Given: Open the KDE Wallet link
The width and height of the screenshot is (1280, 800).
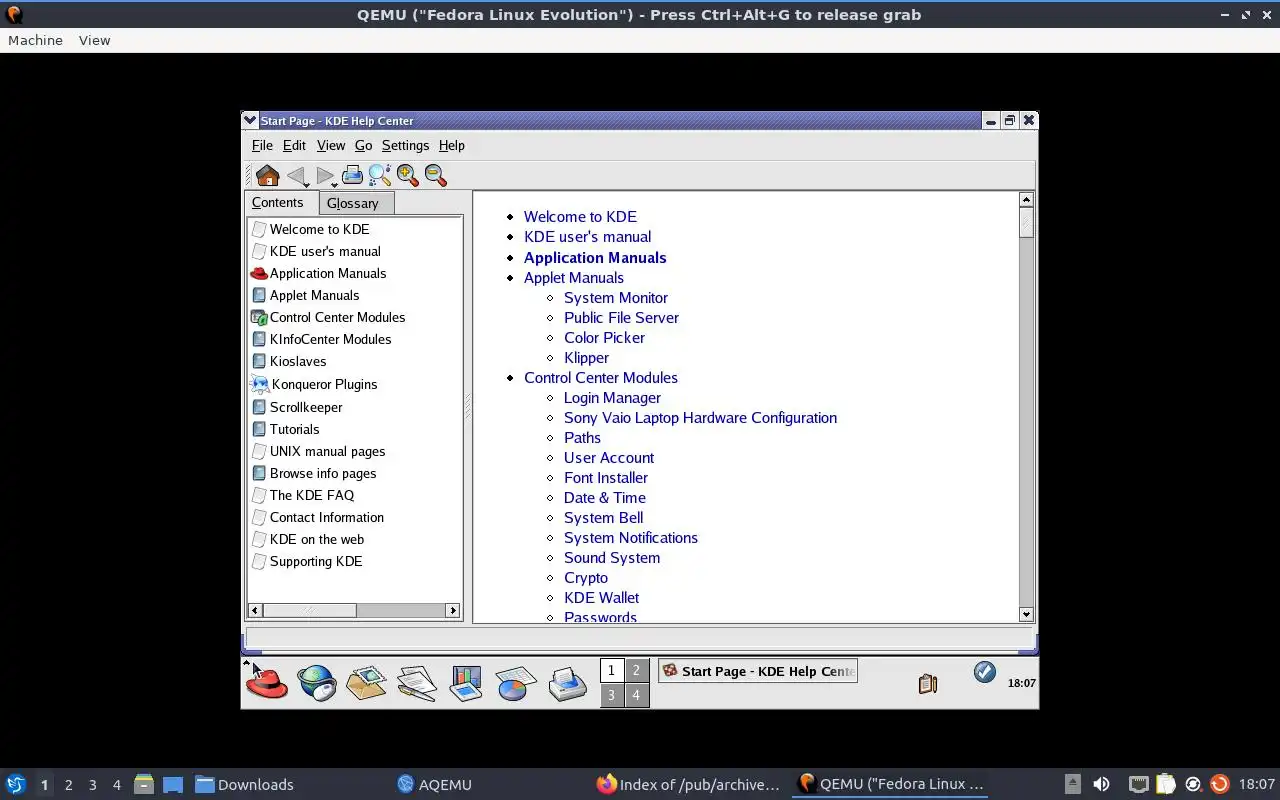Looking at the screenshot, I should pos(601,597).
